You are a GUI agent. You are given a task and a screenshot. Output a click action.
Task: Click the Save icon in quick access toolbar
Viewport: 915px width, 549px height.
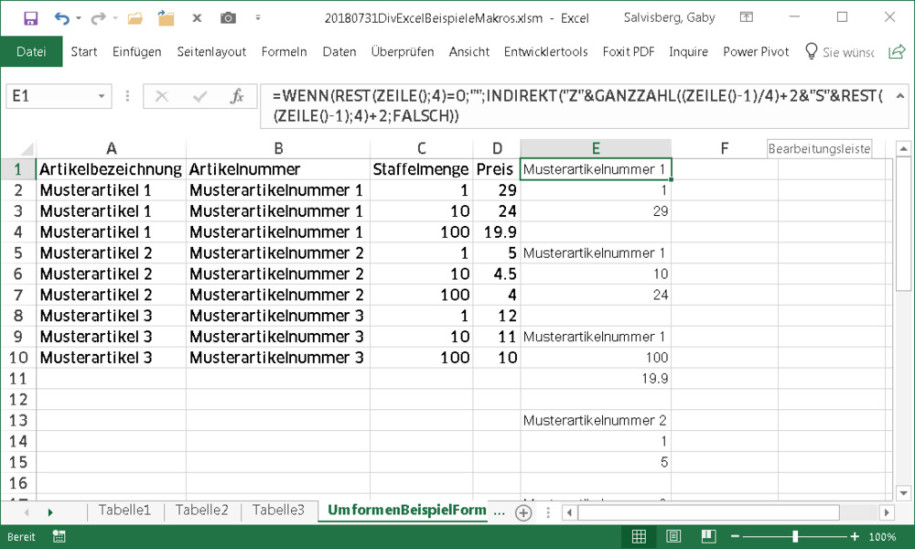coord(30,18)
